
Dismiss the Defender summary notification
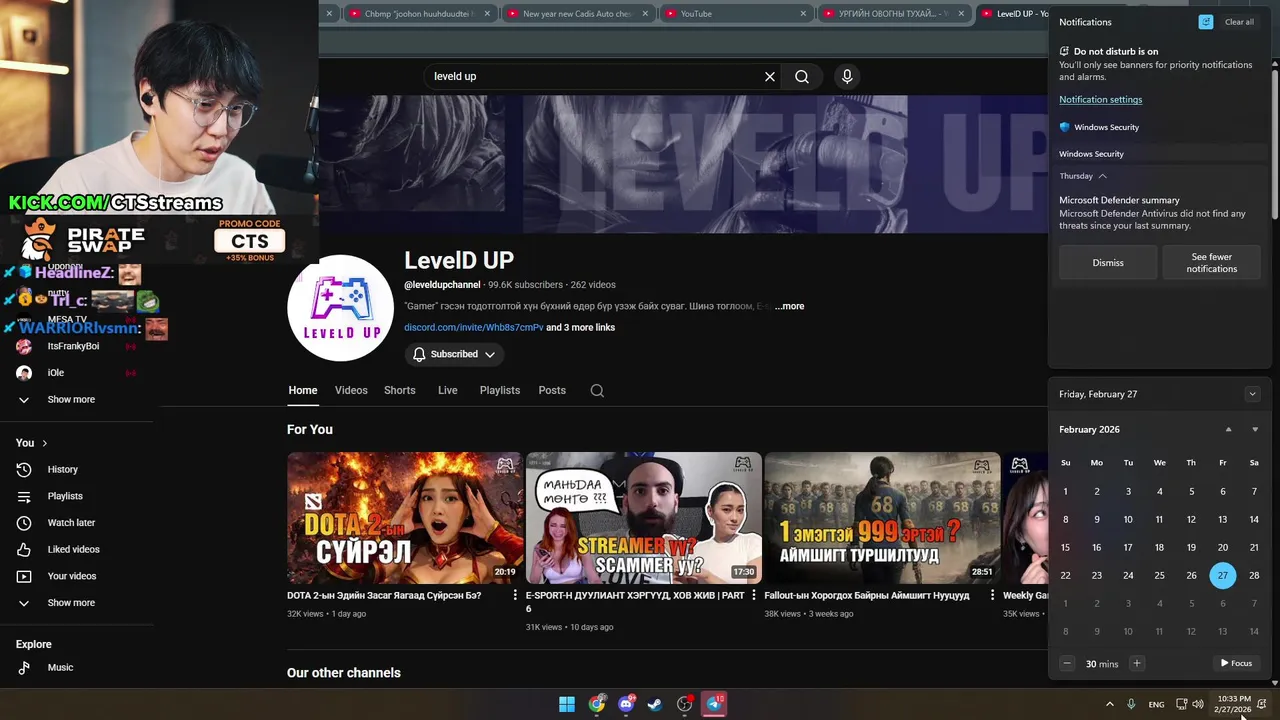pyautogui.click(x=1108, y=263)
